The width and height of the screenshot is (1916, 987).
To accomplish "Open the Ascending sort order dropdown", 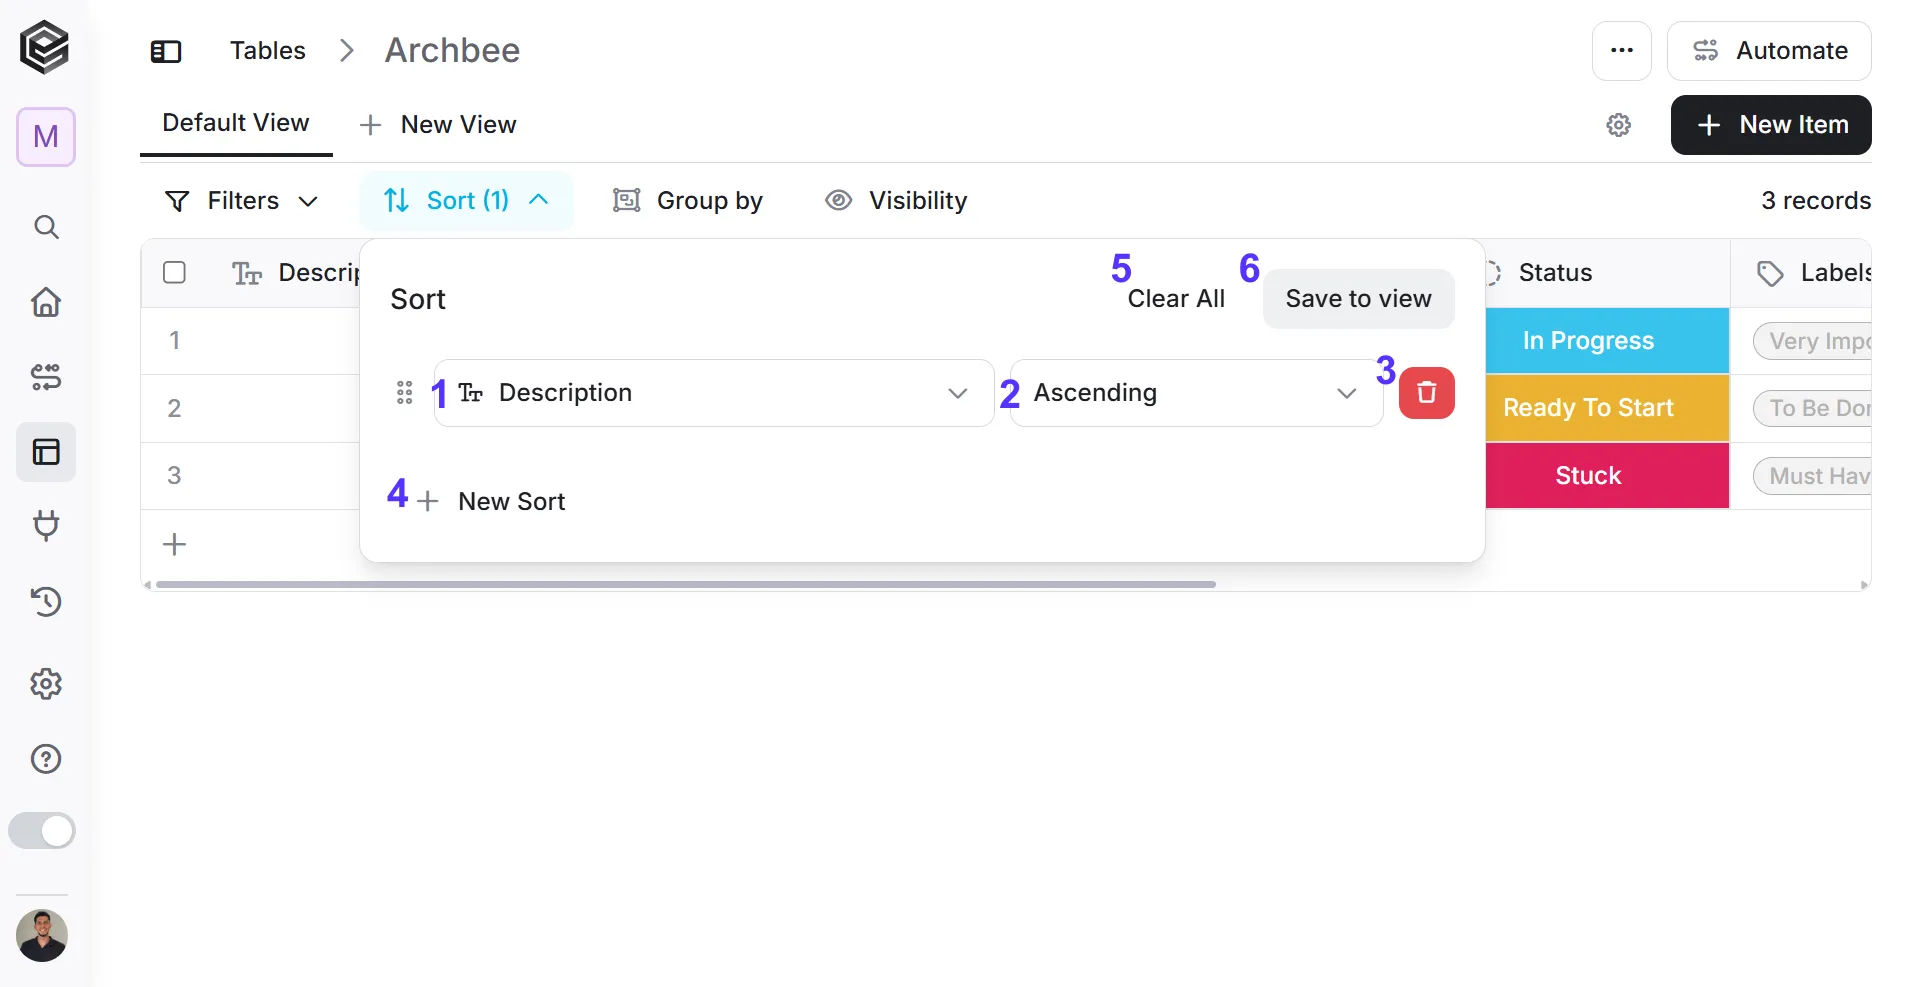I will 1197,393.
